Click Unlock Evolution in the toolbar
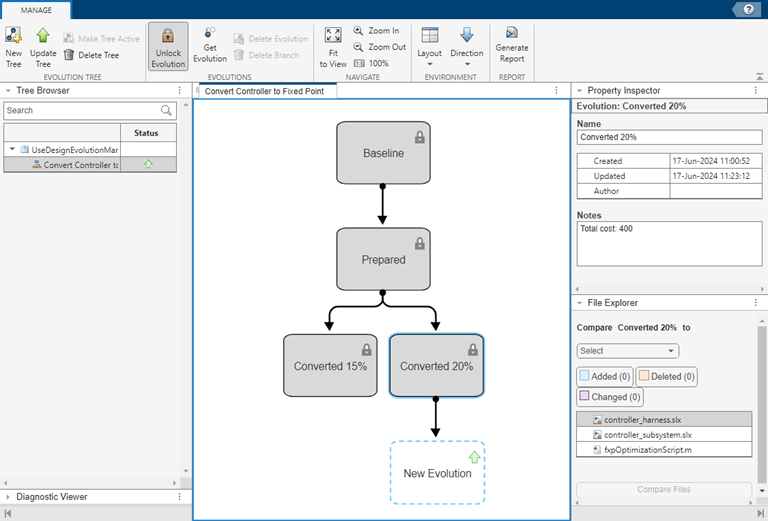The image size is (768, 521). click(x=168, y=47)
